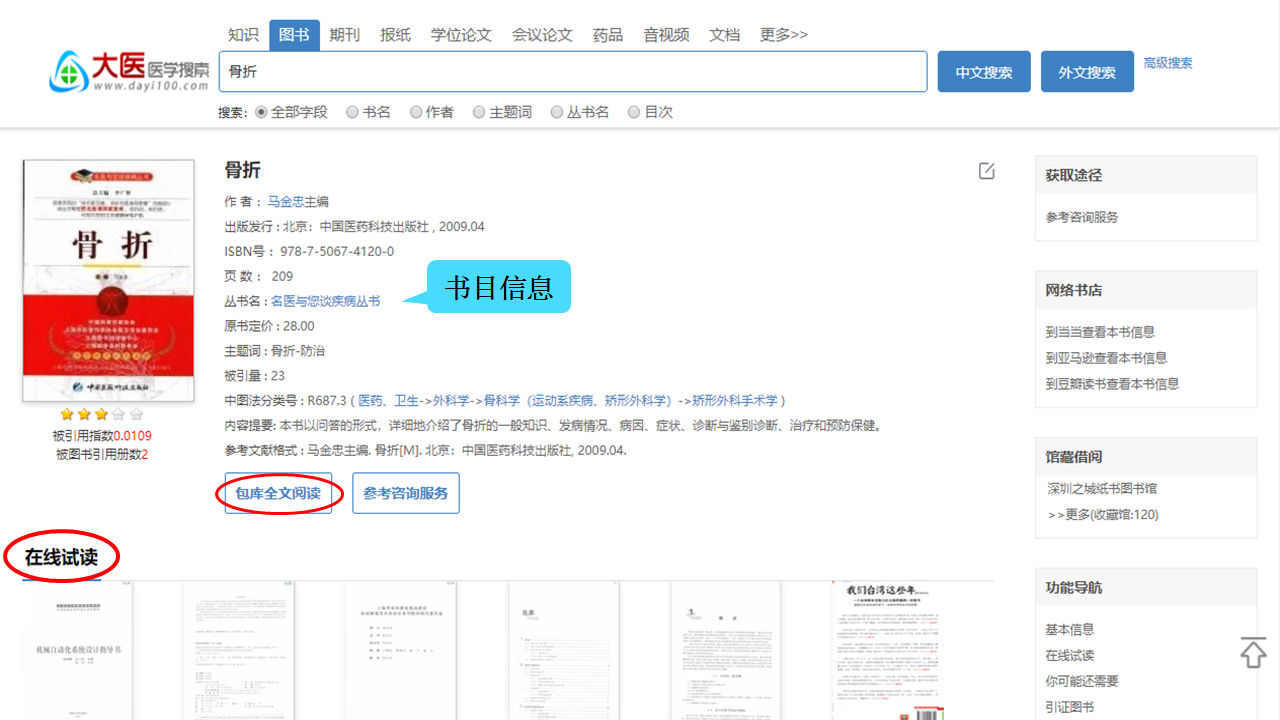Click the 中文搜索 button
1280x720 pixels.
[x=984, y=72]
